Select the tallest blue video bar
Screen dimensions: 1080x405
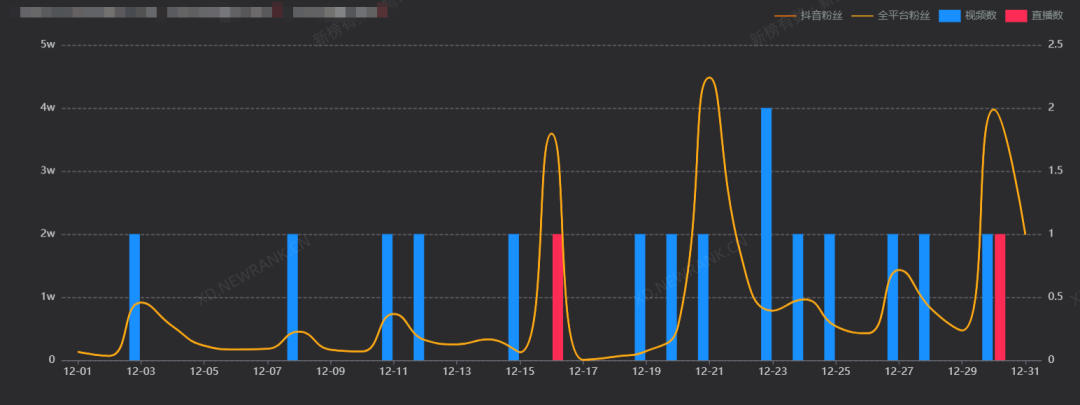point(766,233)
